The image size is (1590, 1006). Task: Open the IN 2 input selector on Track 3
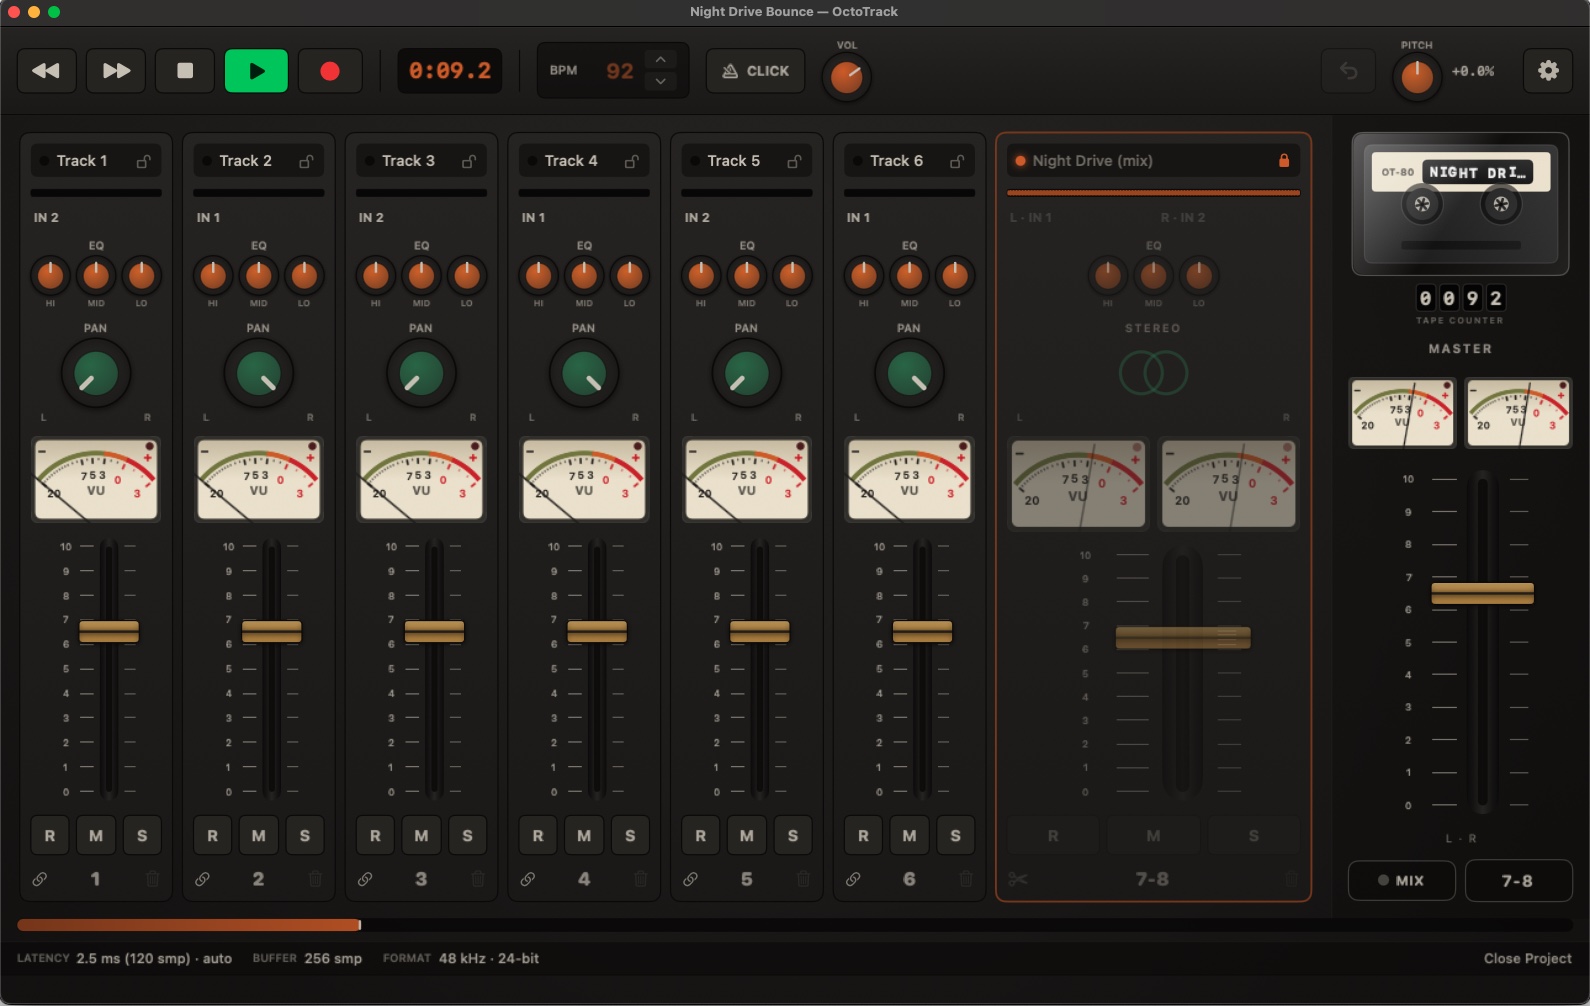tap(371, 217)
